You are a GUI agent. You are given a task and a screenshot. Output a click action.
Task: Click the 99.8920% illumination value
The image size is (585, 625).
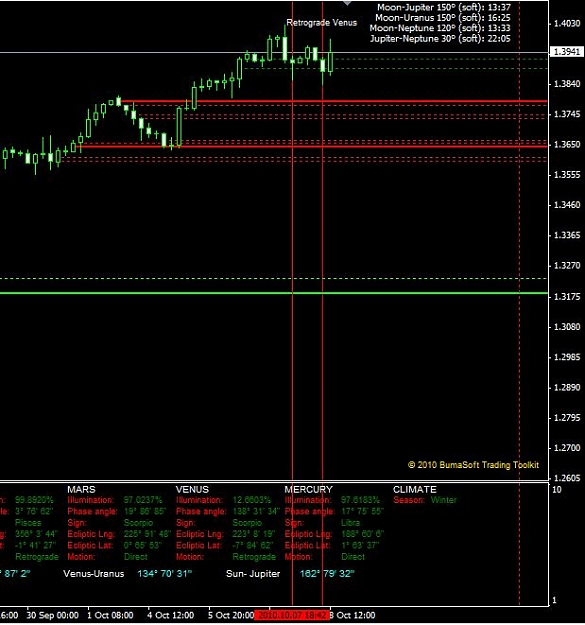[34, 500]
